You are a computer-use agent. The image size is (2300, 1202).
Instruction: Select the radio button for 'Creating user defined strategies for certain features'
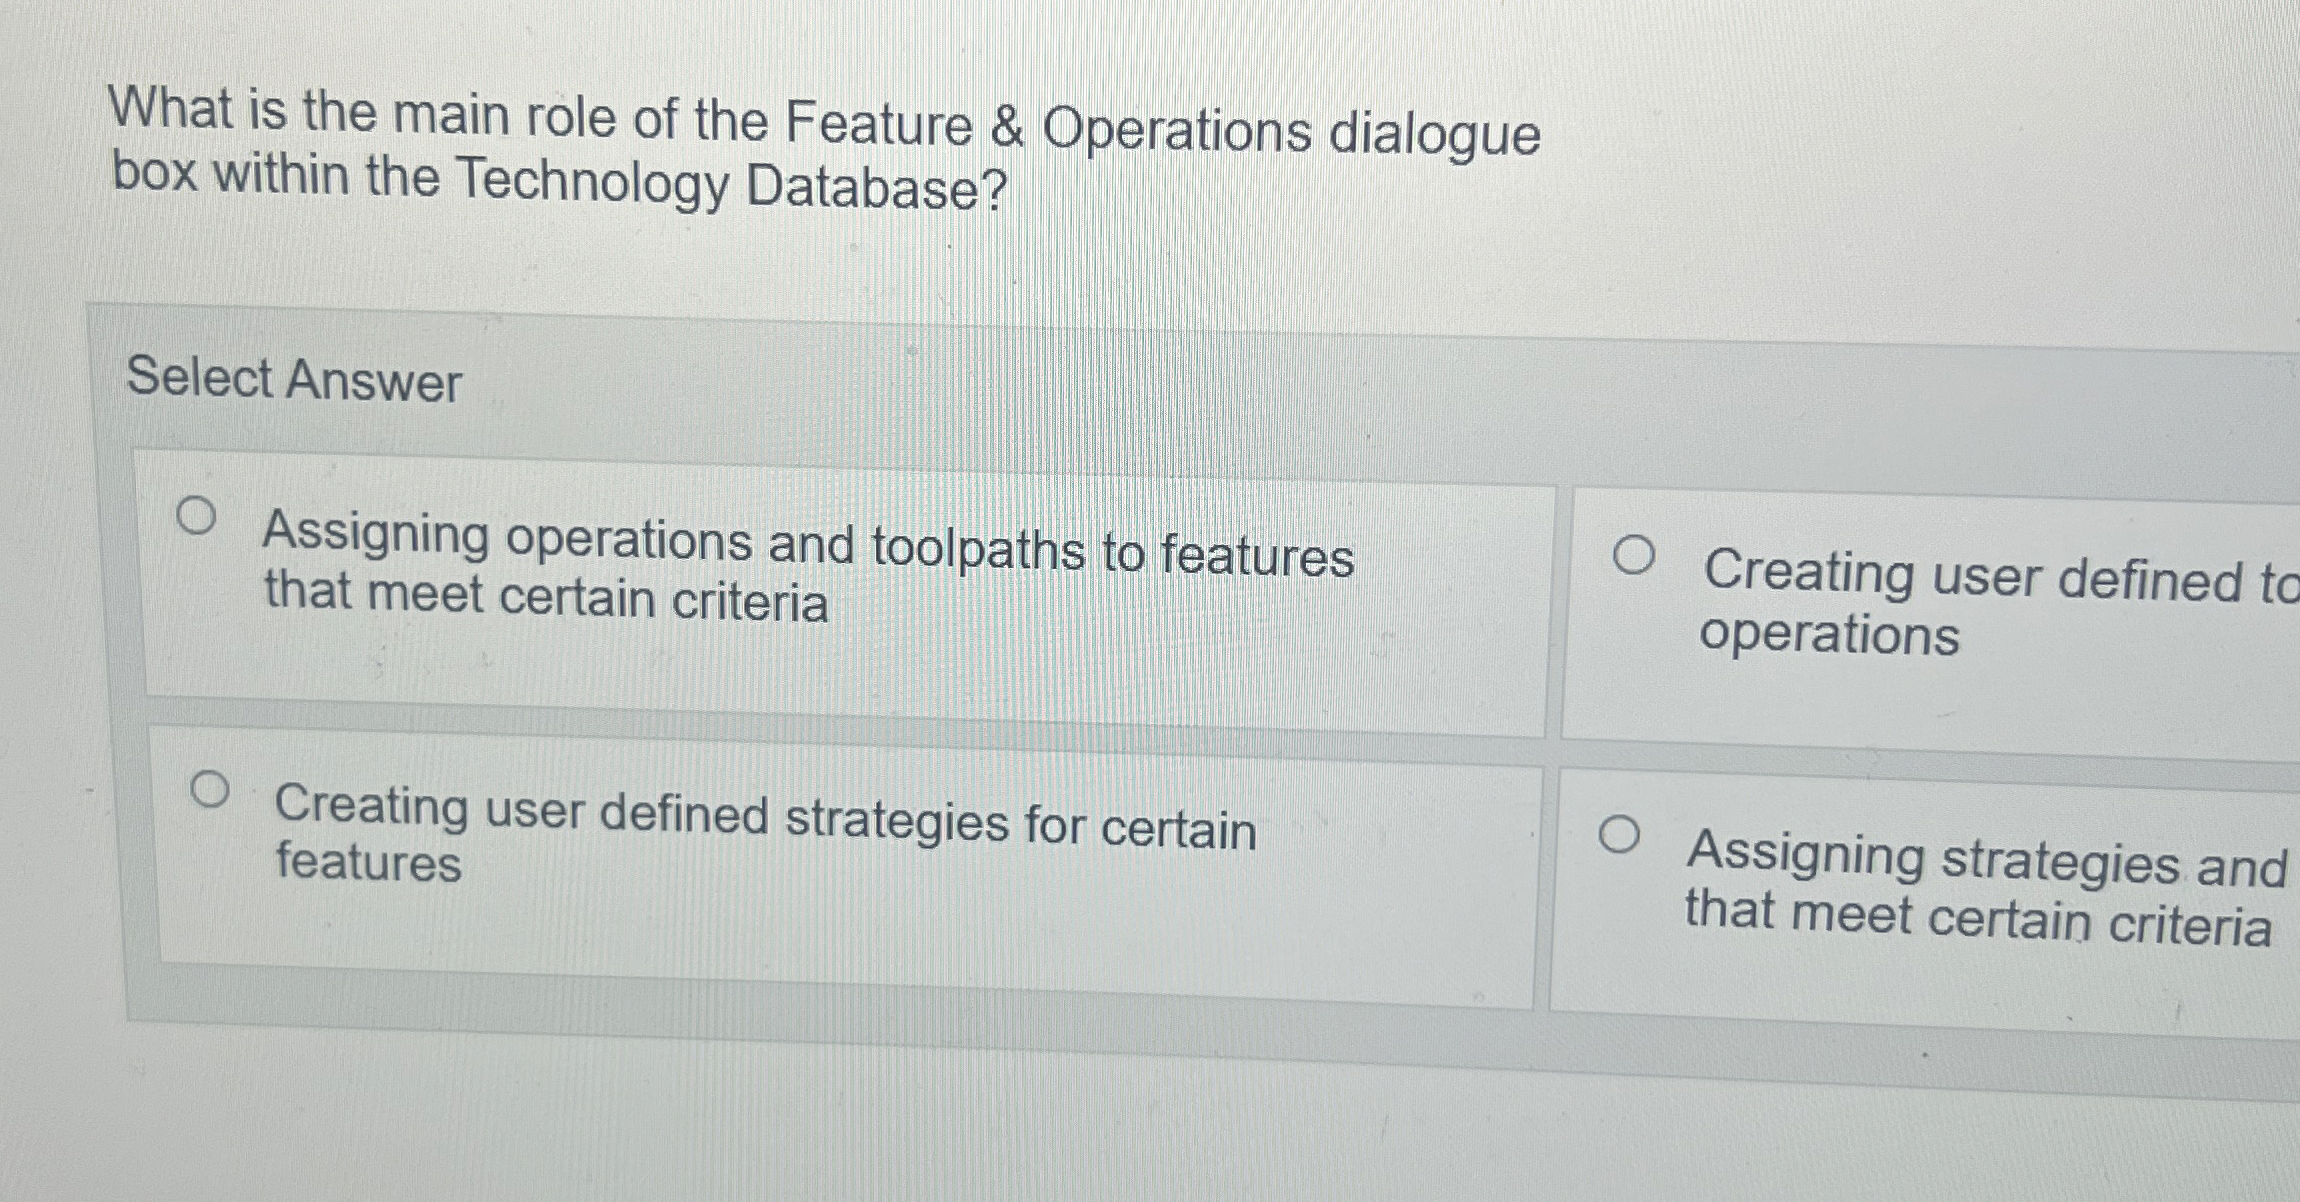[210, 790]
